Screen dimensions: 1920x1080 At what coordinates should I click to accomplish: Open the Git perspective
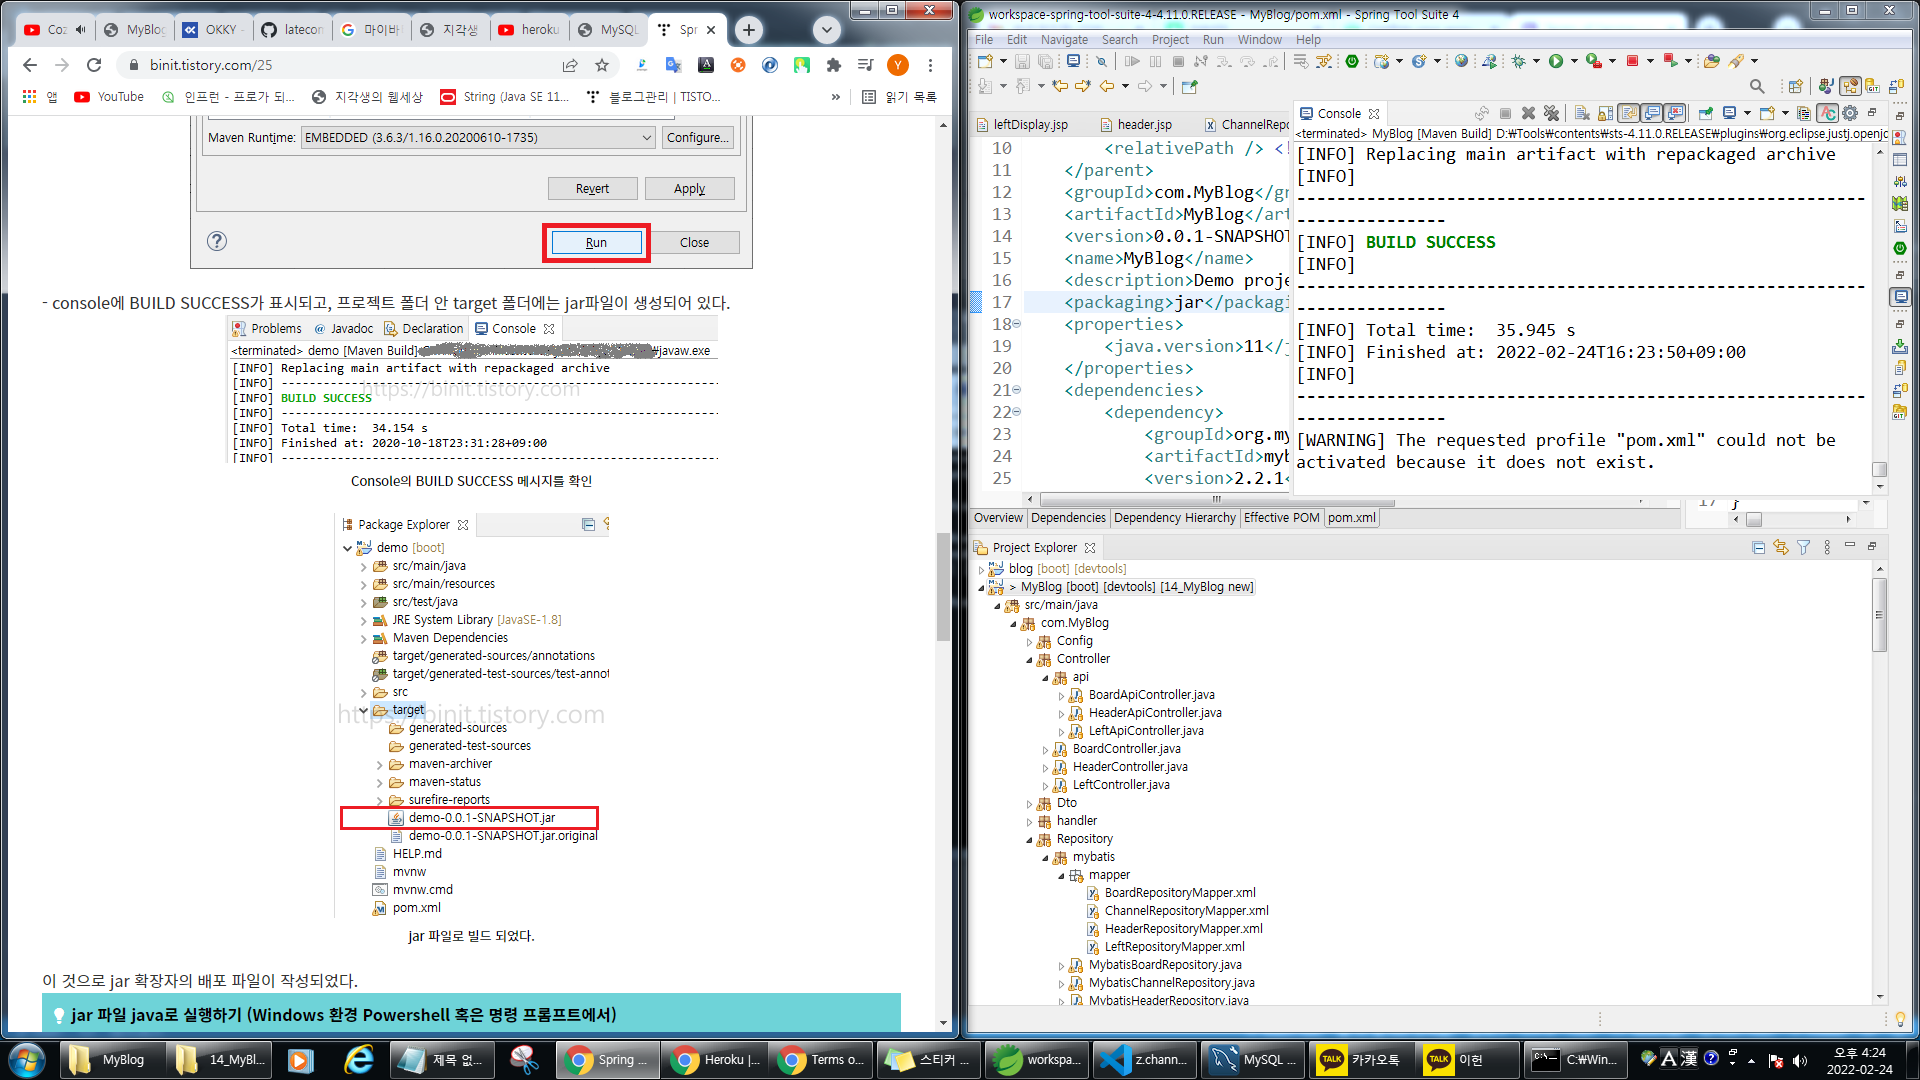click(1873, 87)
